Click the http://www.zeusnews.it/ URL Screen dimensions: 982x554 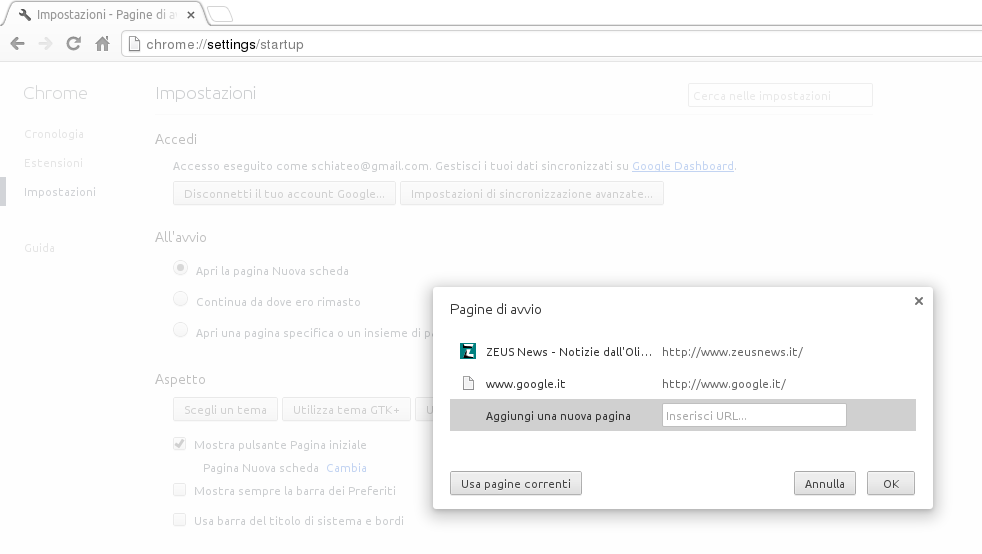tap(732, 352)
